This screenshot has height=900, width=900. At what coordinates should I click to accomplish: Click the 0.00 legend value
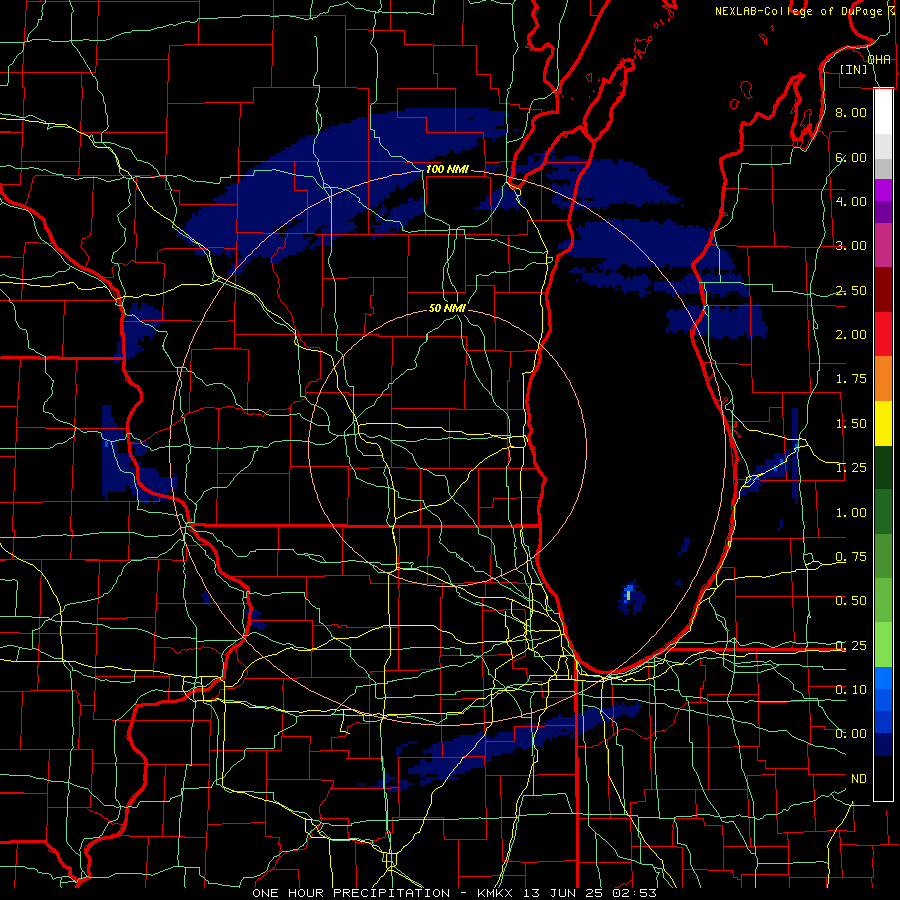(x=851, y=734)
